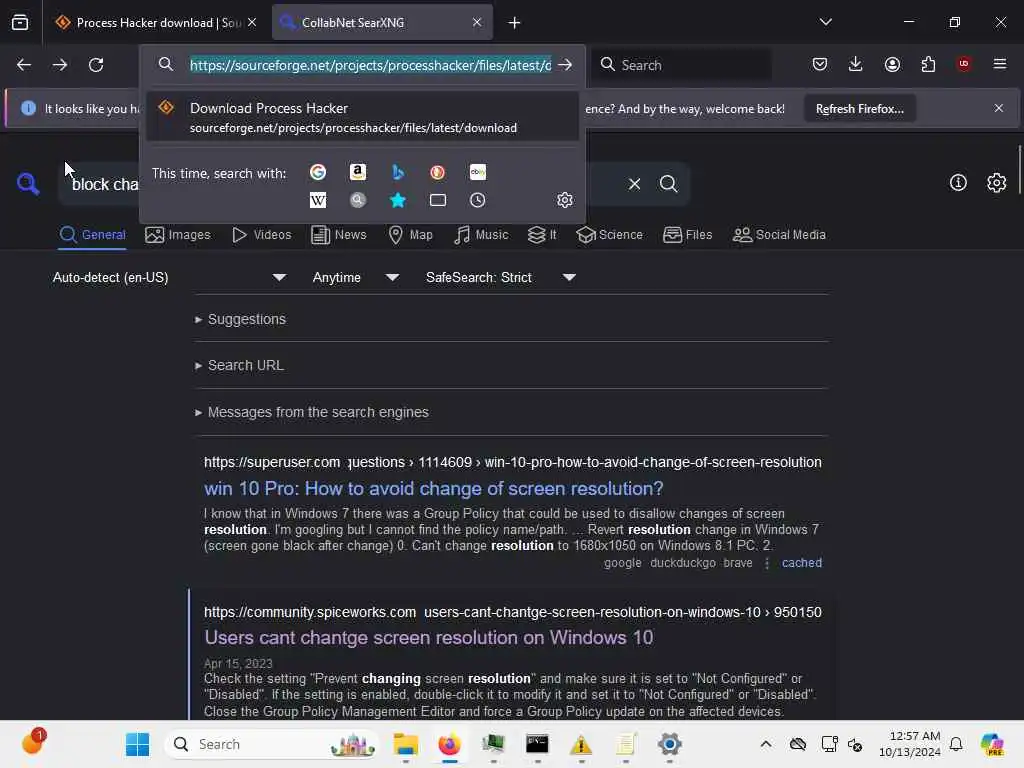Open the language Auto-detect (en-US) dropdown
Image resolution: width=1024 pixels, height=768 pixels.
170,278
